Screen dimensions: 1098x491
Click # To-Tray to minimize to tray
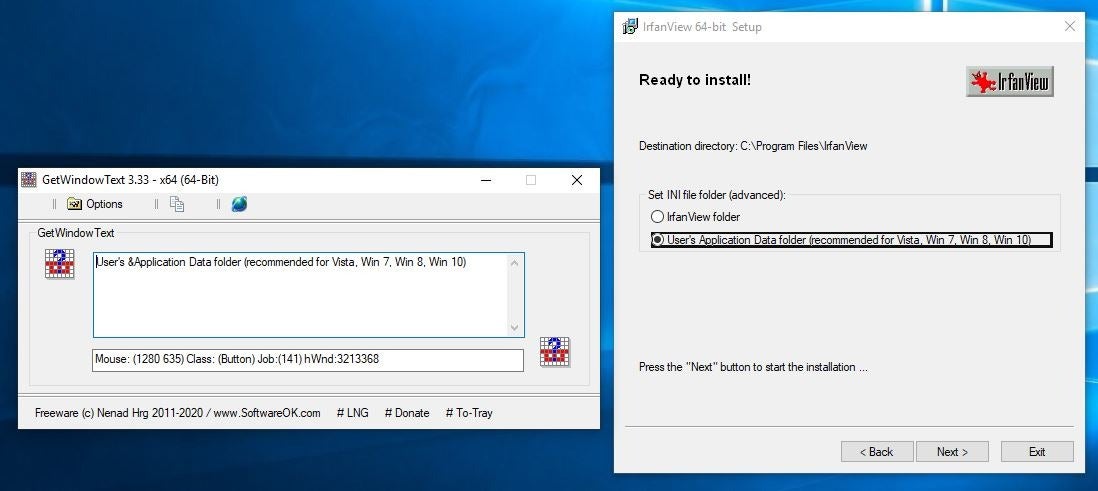click(469, 413)
